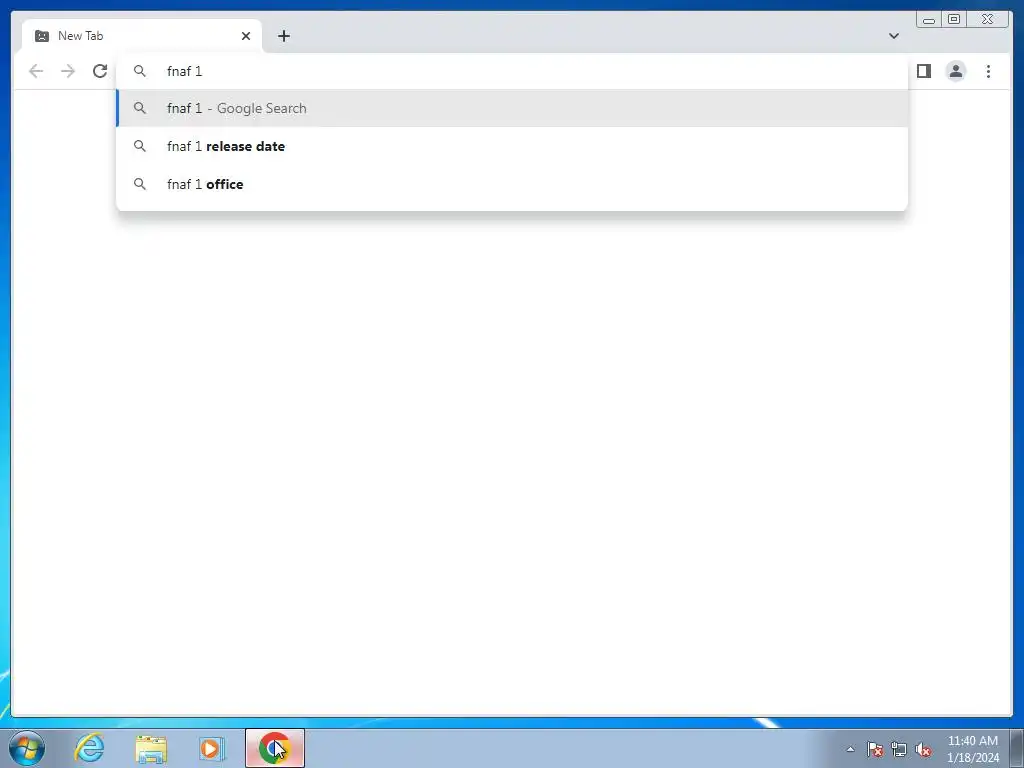Screen dimensions: 1024x768
Task: Open the clock showing 11:40 AM
Action: (973, 748)
